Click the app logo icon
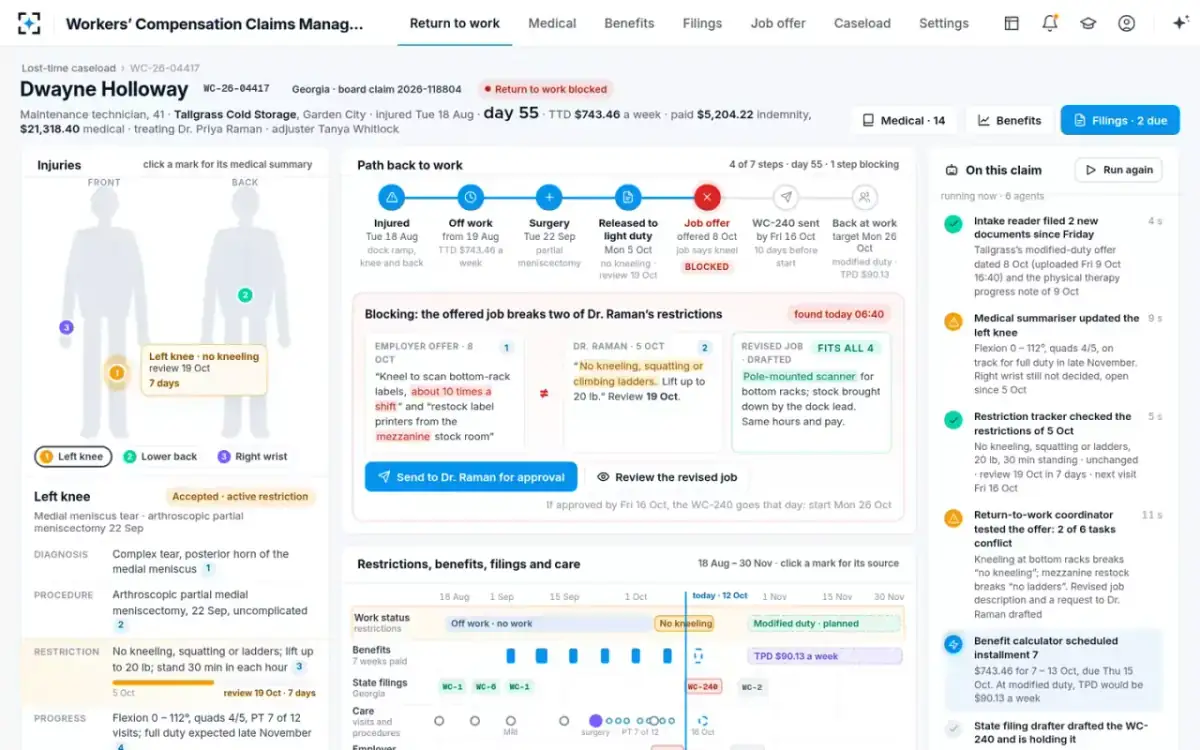Screen dimensions: 1200x750 coord(29,23)
